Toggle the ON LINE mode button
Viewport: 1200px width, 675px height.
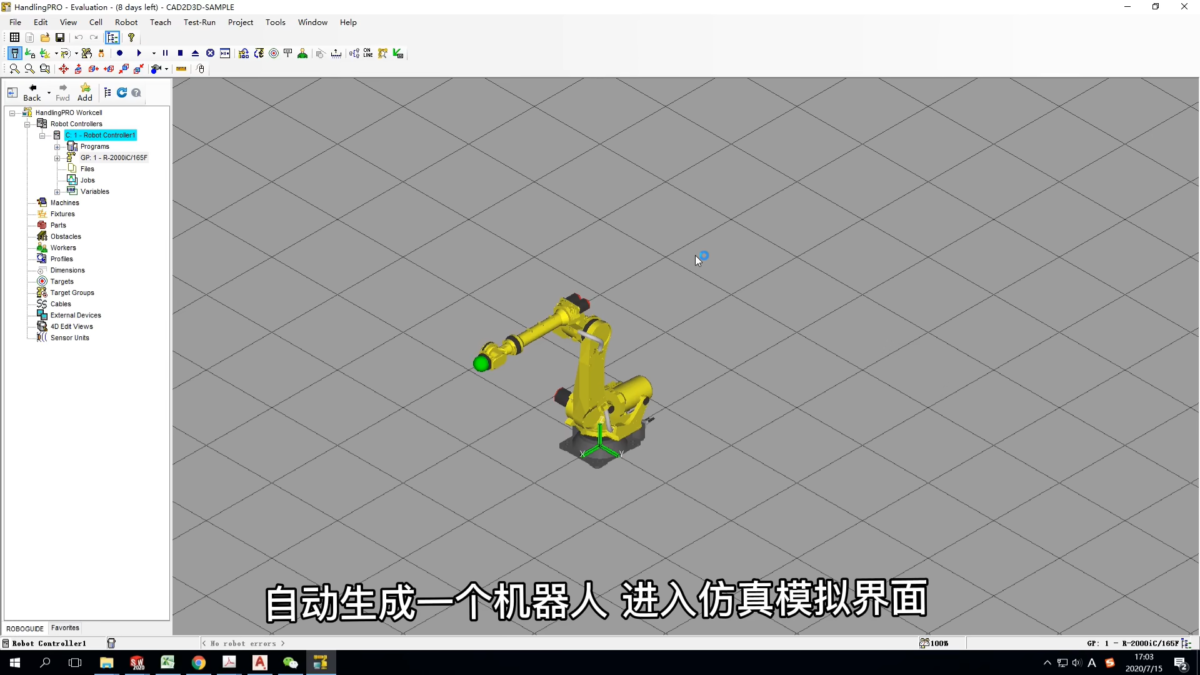coord(368,53)
